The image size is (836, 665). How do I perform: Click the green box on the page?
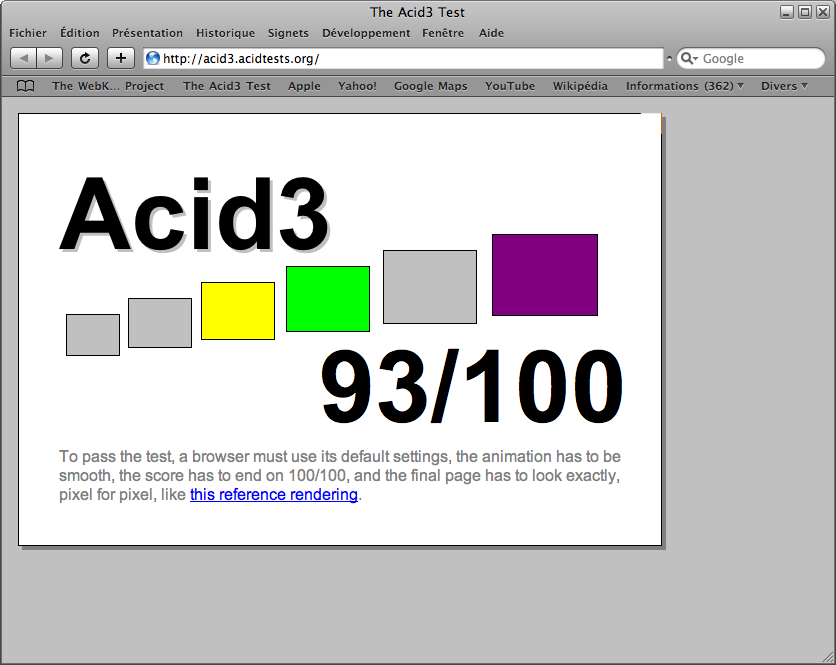pos(328,299)
